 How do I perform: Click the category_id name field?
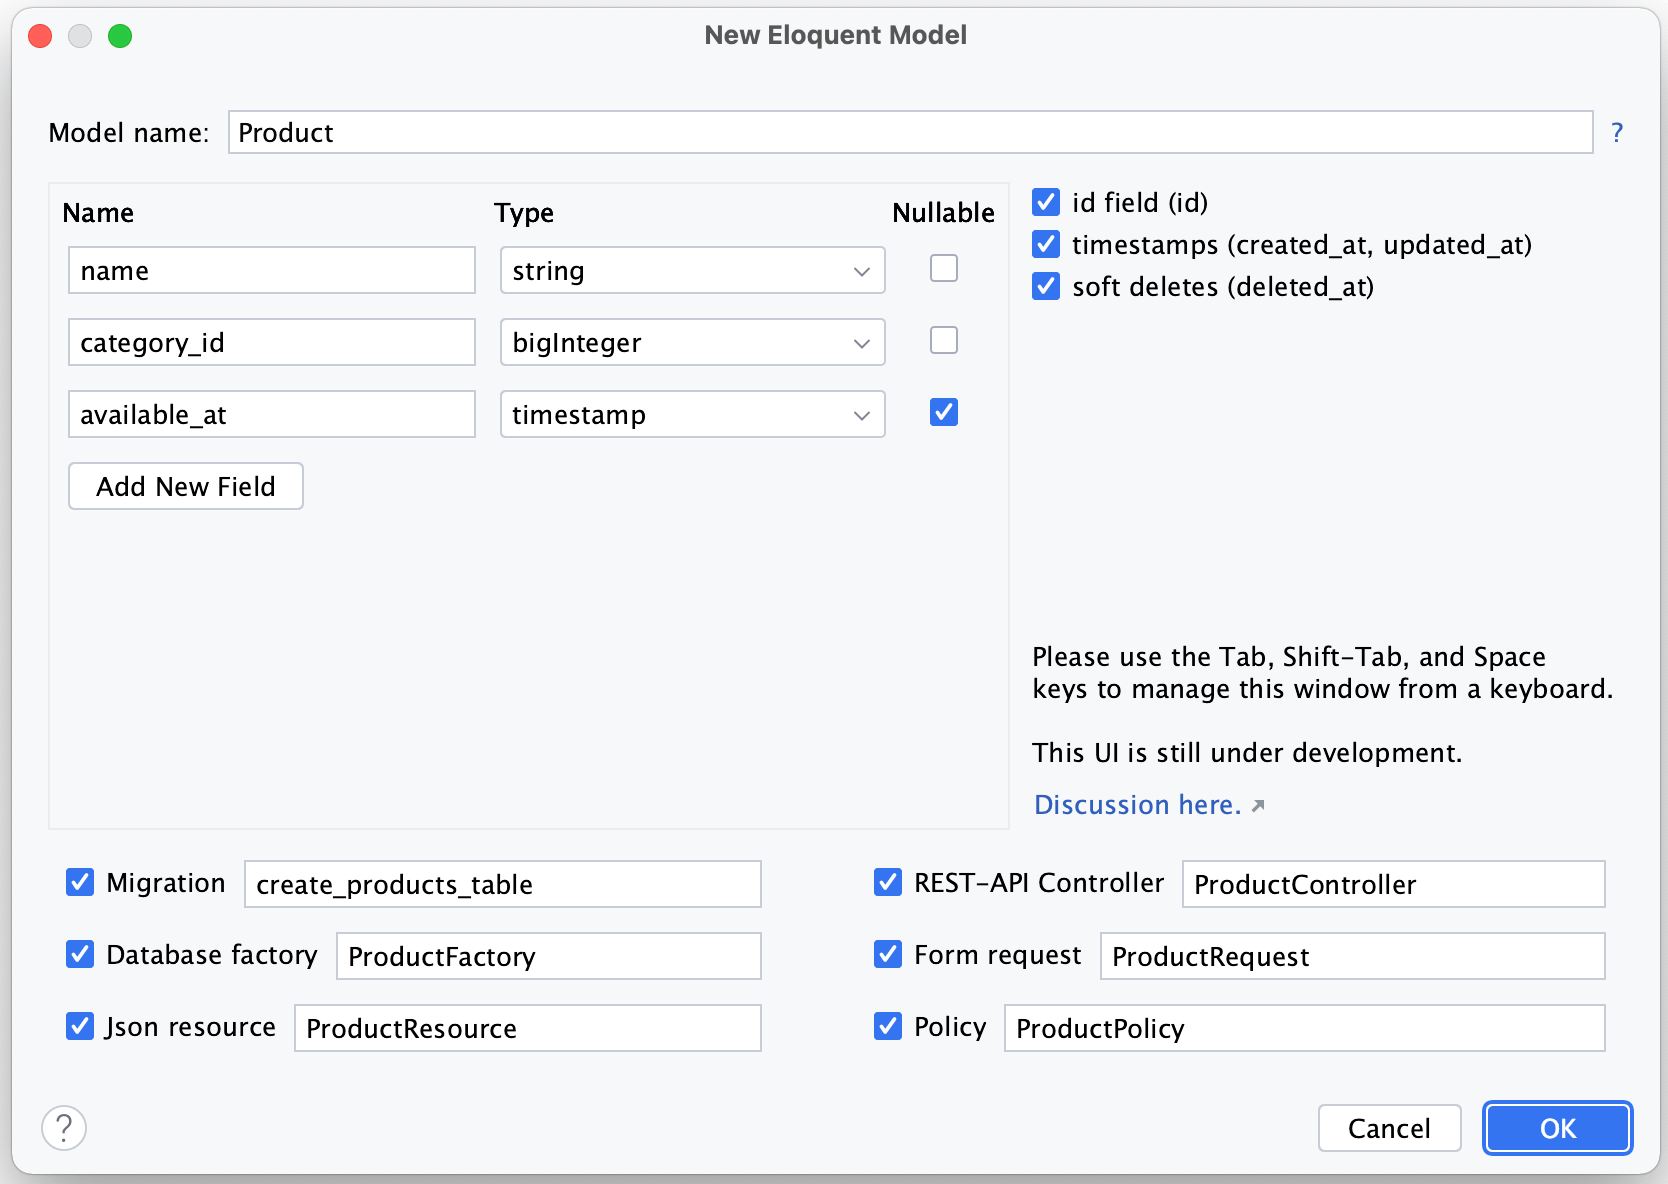tap(271, 343)
